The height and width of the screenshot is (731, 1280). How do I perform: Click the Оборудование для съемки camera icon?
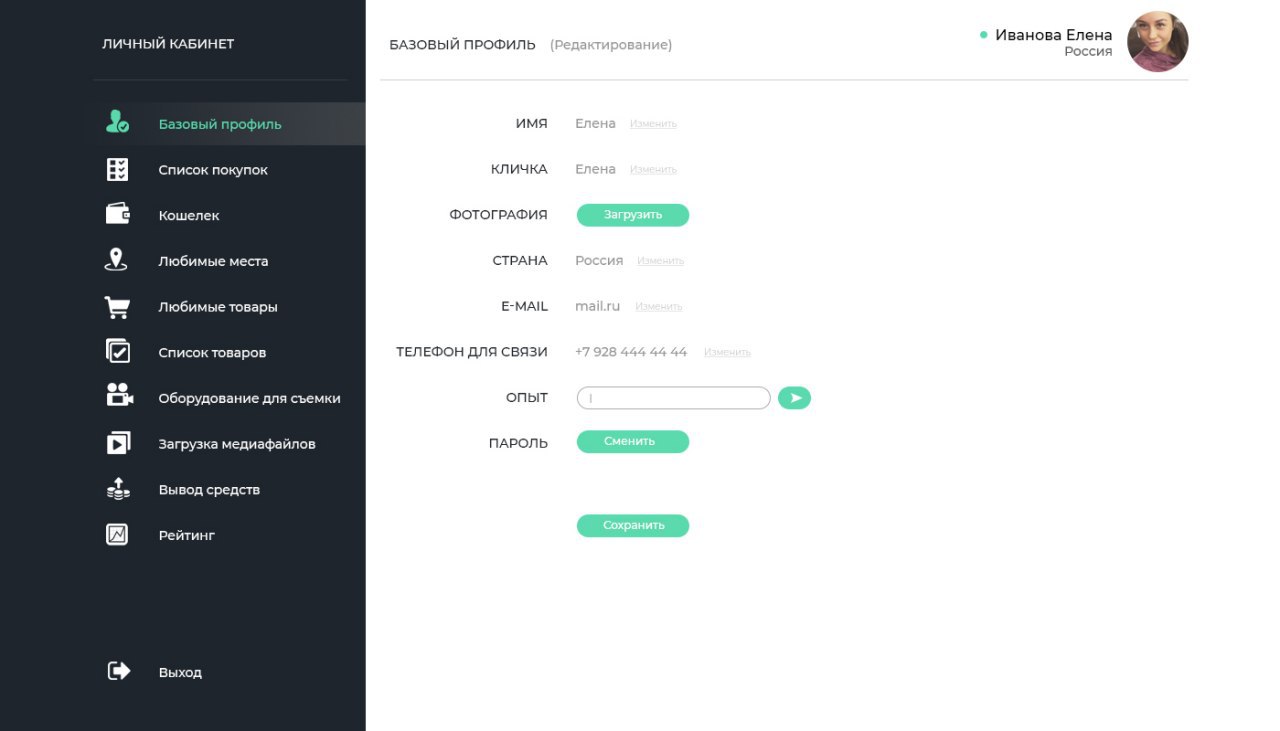120,397
